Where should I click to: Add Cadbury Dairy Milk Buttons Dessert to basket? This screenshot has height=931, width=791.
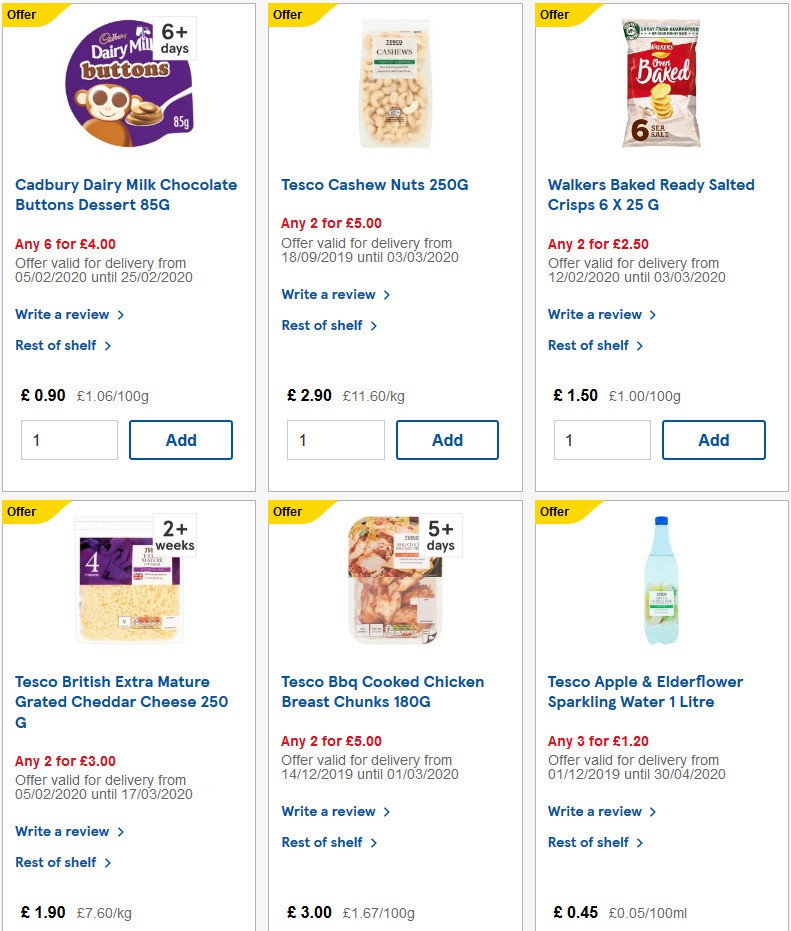tap(180, 439)
